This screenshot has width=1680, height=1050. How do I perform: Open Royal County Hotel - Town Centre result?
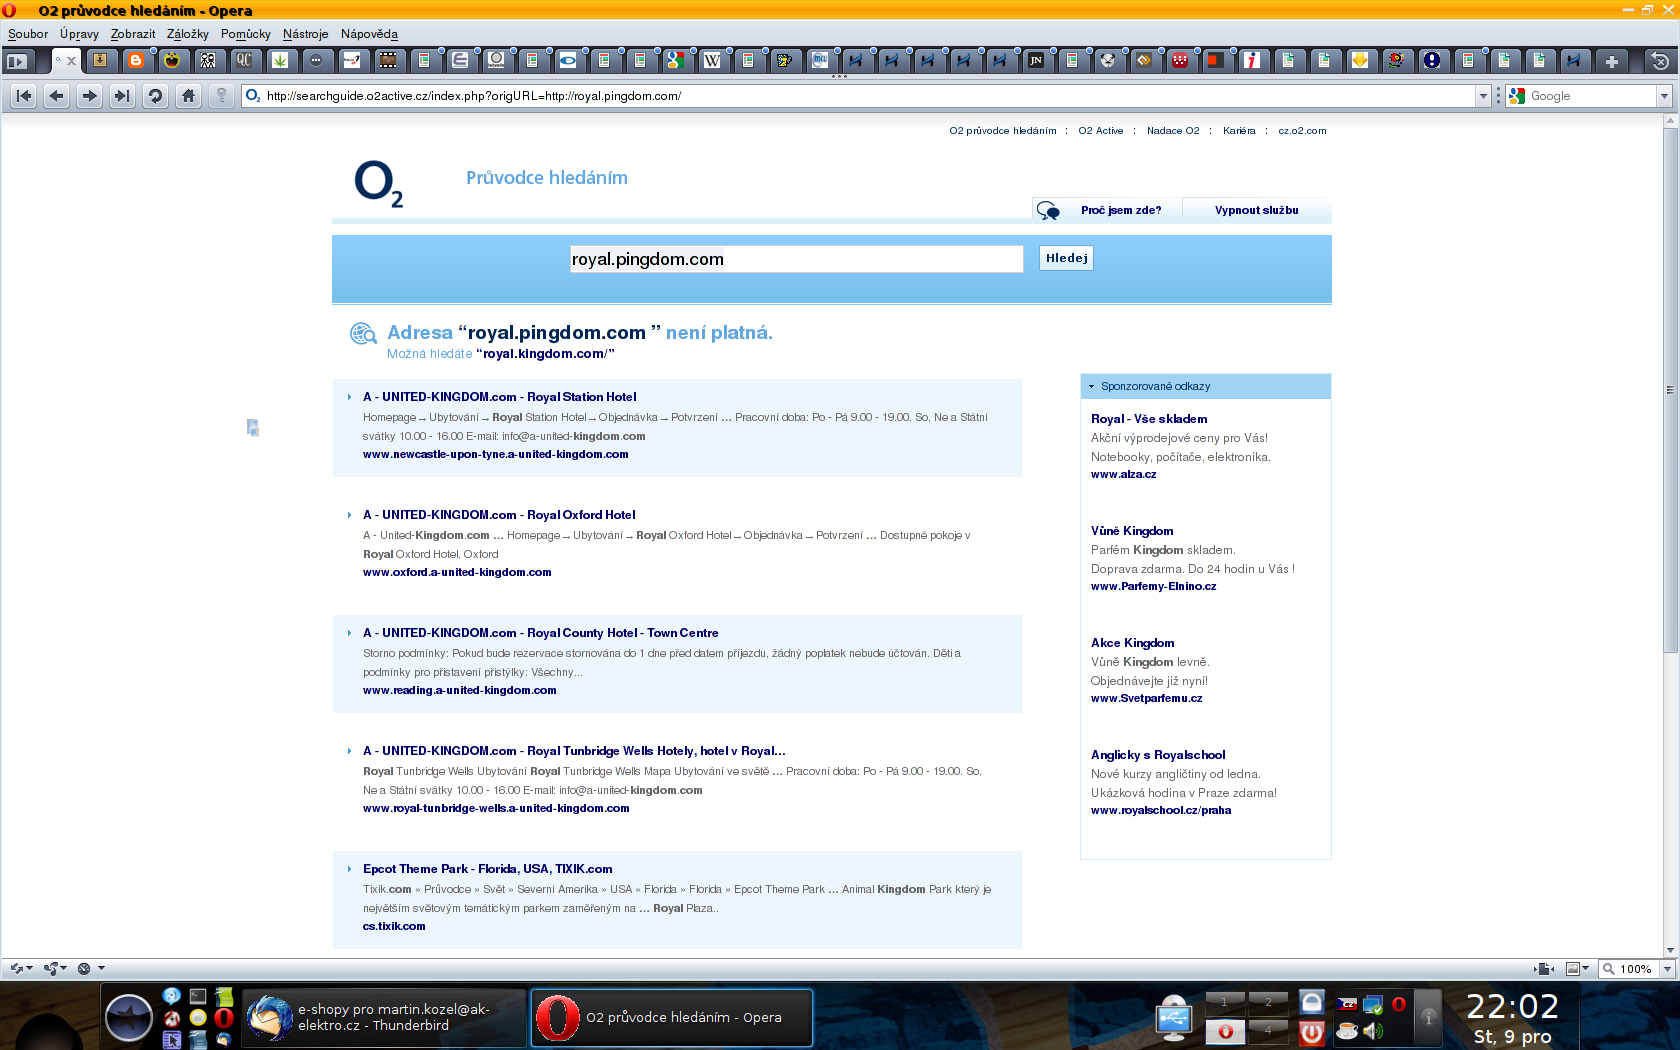[x=540, y=633]
